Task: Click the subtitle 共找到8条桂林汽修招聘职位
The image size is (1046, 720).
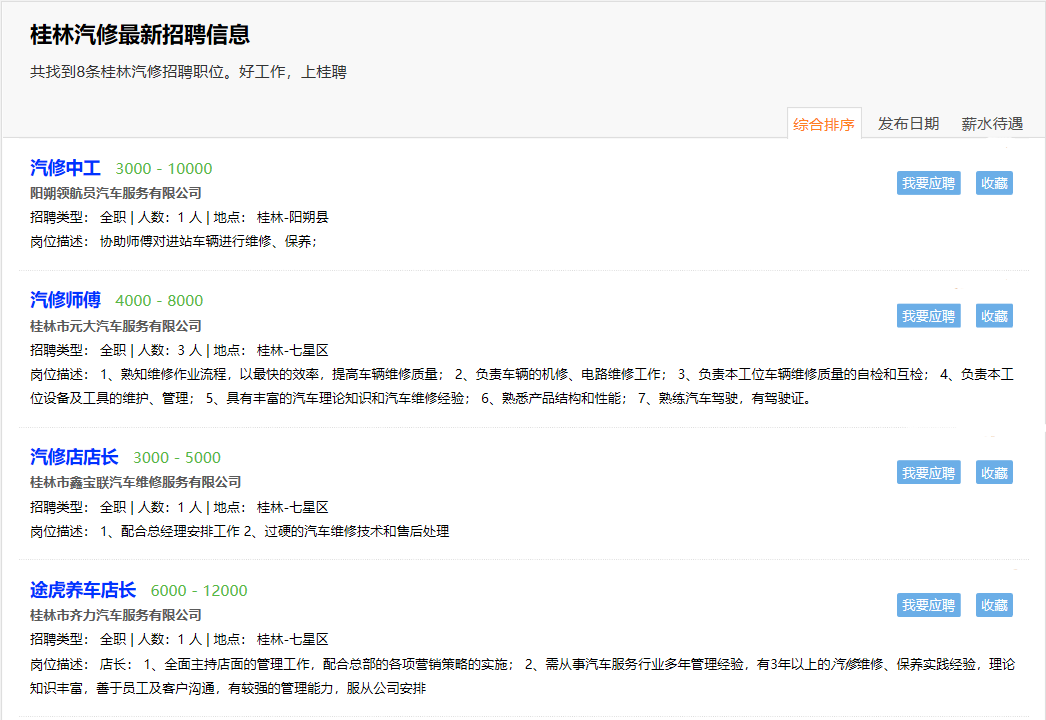Action: pos(127,71)
